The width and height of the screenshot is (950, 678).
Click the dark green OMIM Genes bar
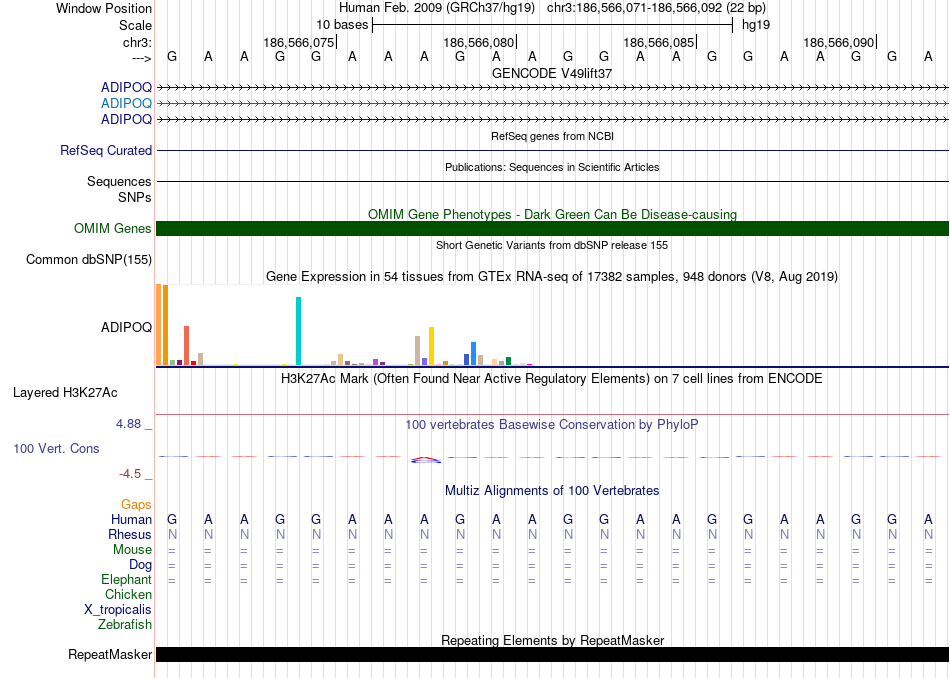(552, 229)
